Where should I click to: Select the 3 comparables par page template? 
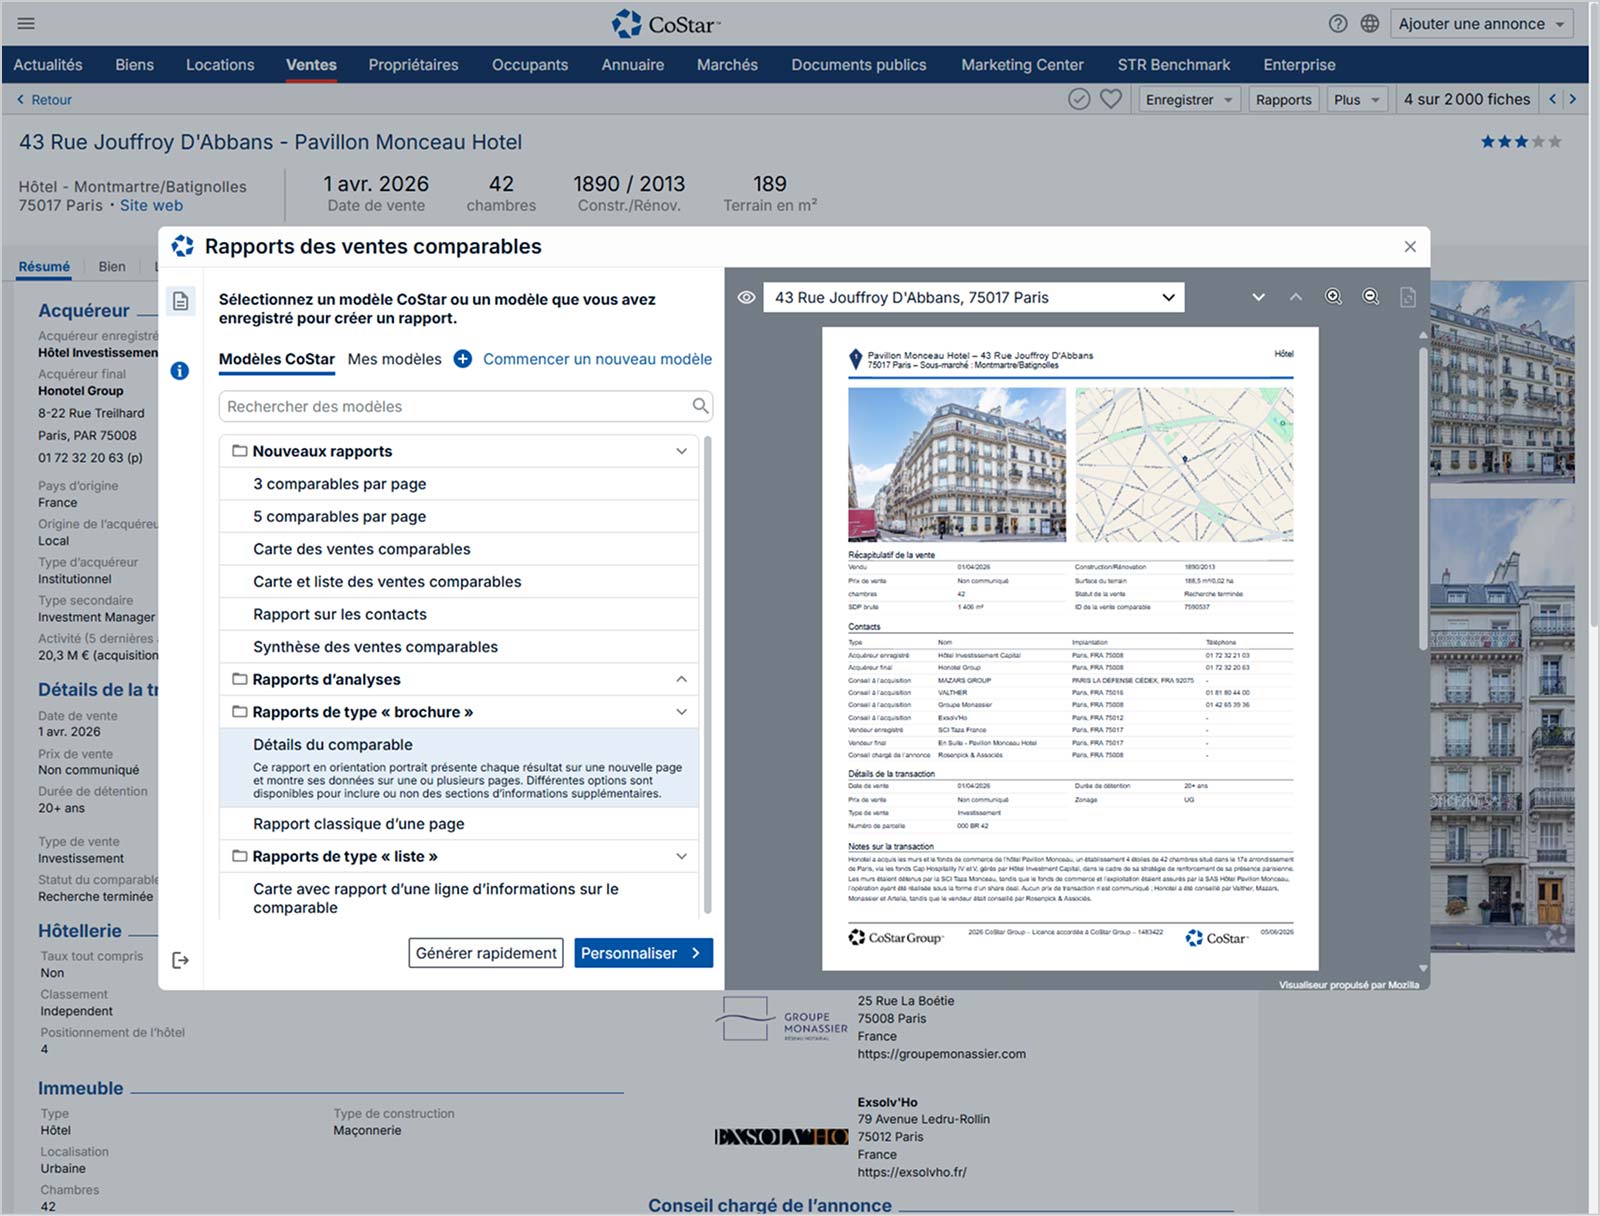(x=459, y=484)
